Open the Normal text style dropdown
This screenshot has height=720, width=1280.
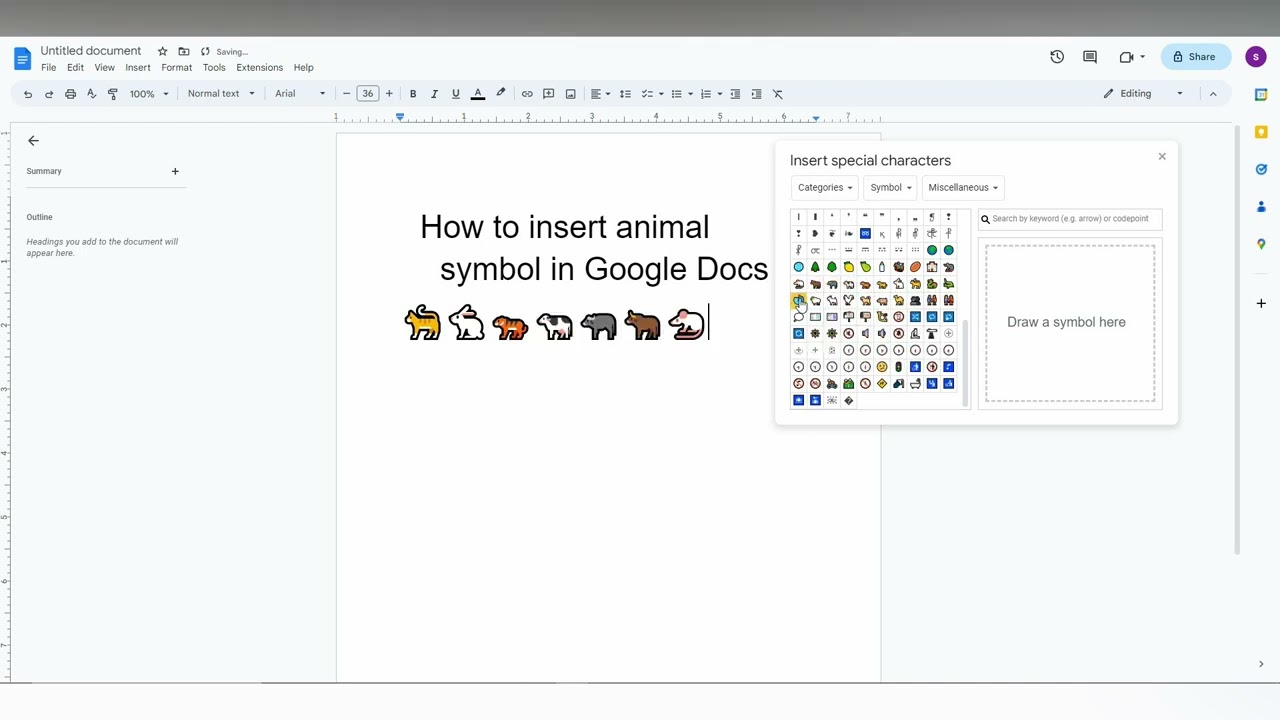tap(221, 94)
